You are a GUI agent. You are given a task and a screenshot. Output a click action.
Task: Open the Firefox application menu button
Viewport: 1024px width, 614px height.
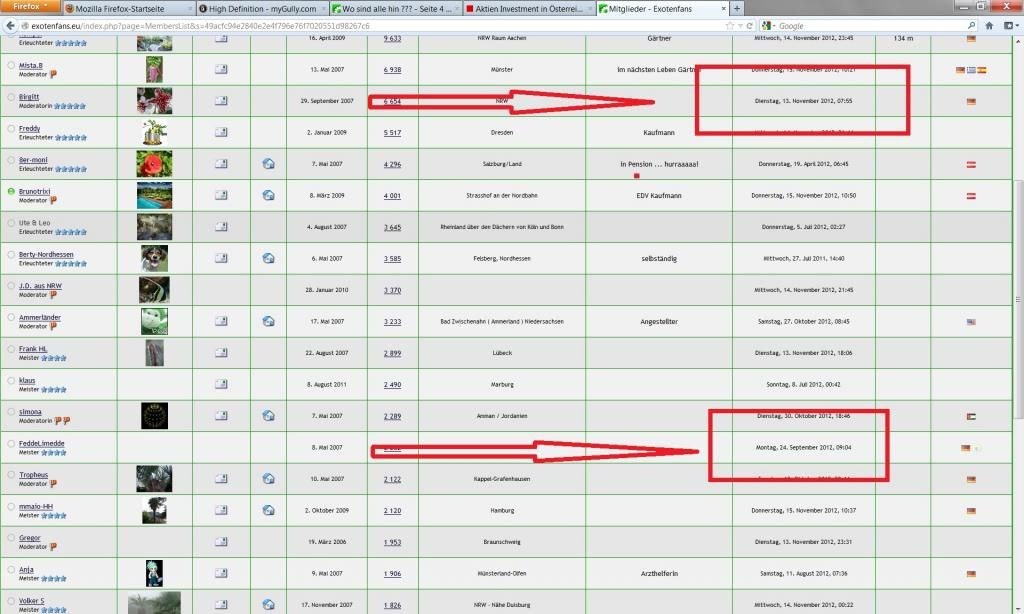[x=28, y=7]
